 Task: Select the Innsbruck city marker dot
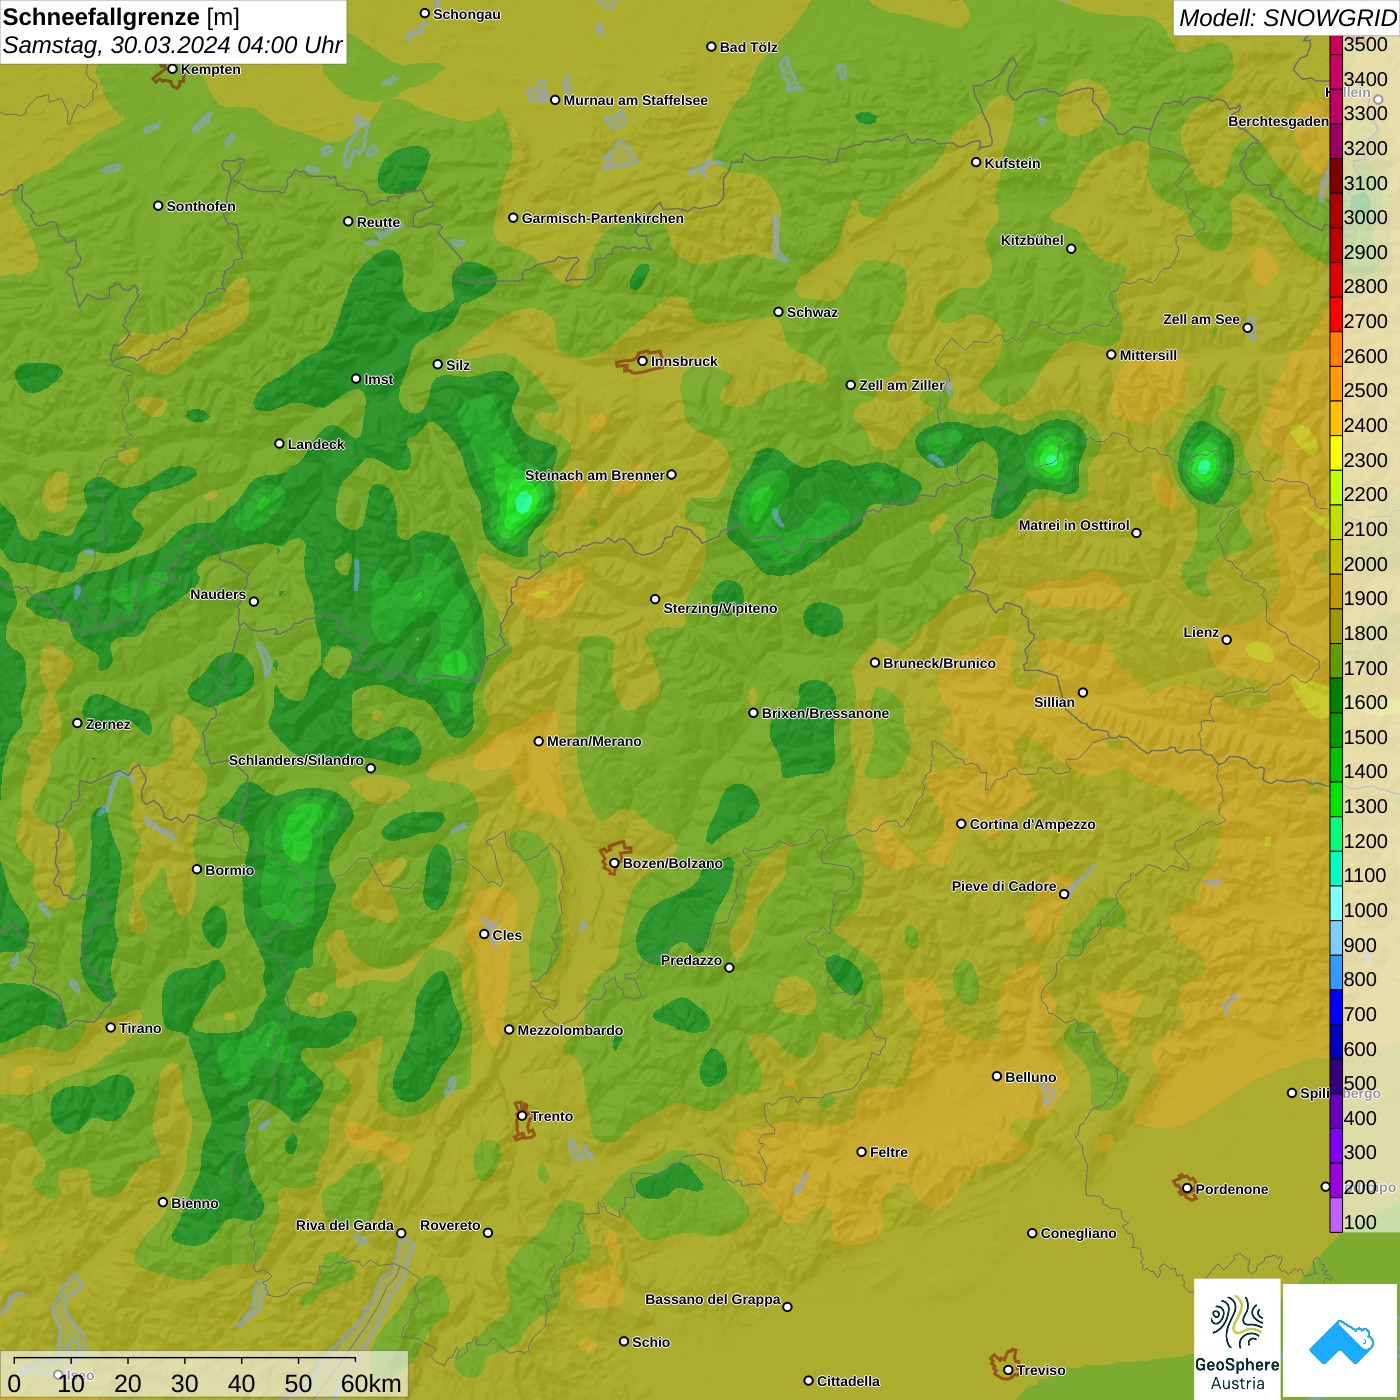click(x=643, y=361)
